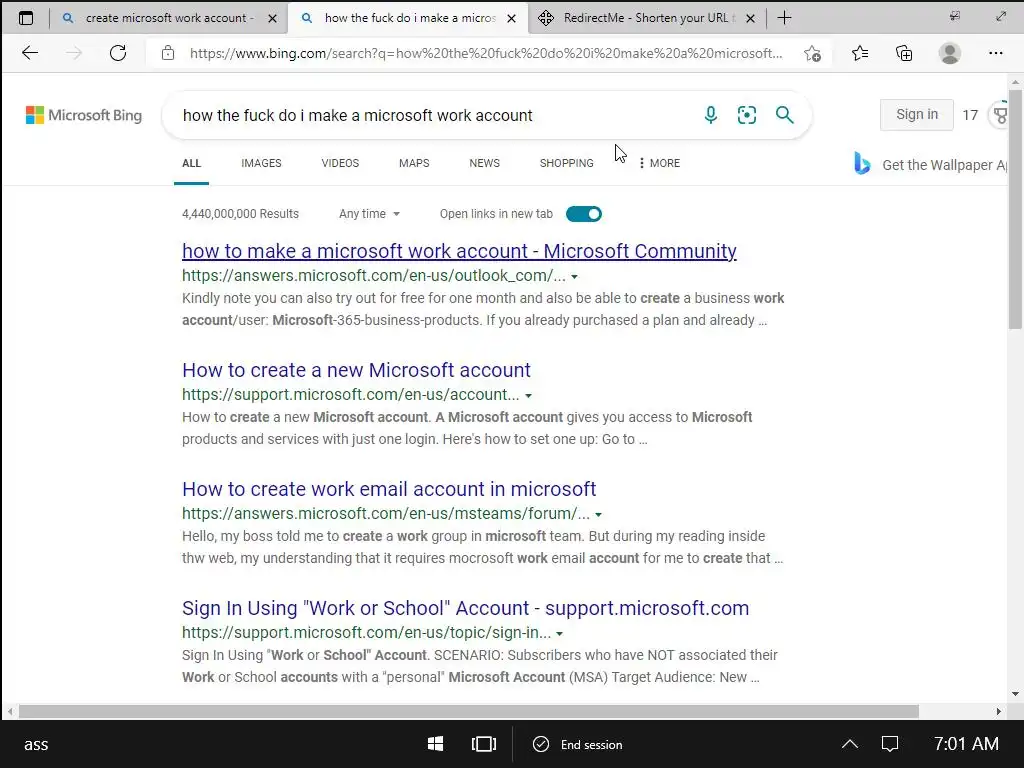The width and height of the screenshot is (1024, 768).
Task: Open Task View on the taskbar
Action: [x=483, y=744]
